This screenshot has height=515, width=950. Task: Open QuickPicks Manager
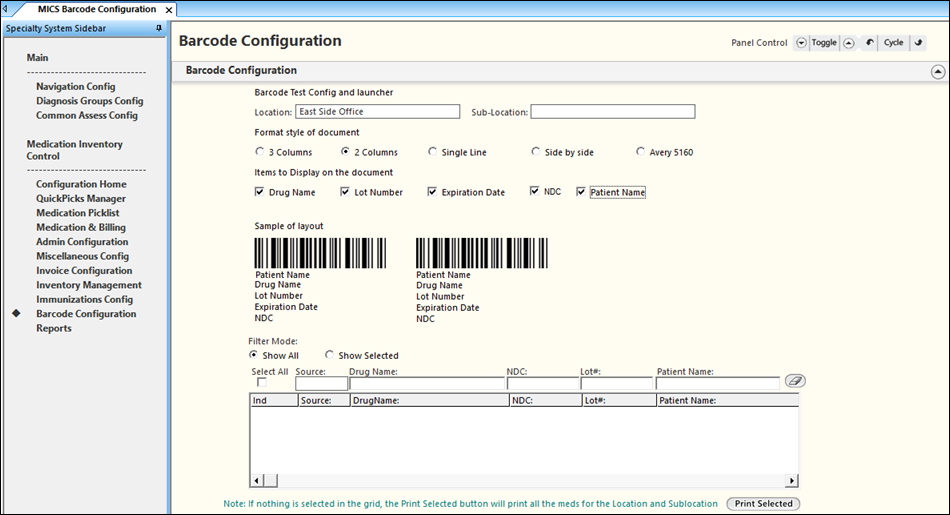(81, 199)
